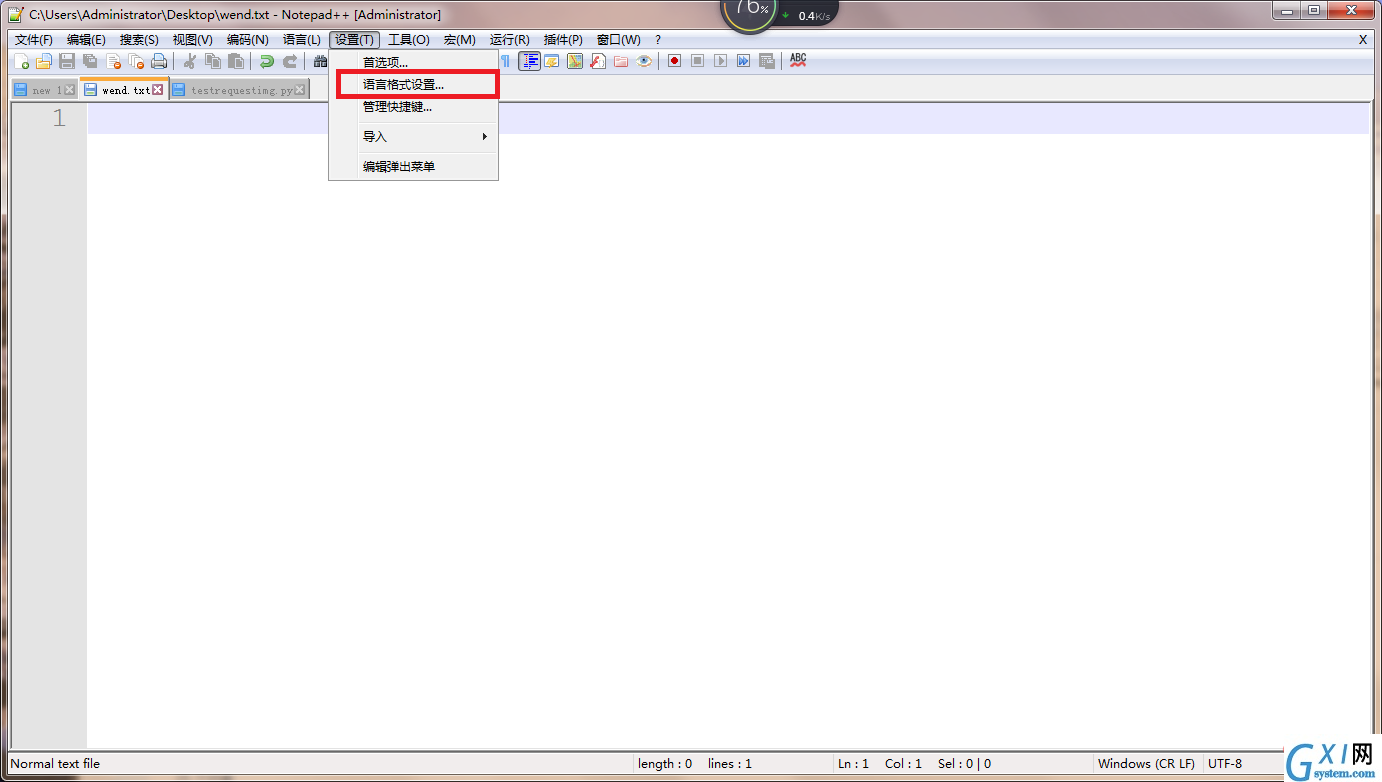Viewport: 1382px width, 782px height.
Task: Open the 编辑(E) menu
Action: click(x=86, y=40)
